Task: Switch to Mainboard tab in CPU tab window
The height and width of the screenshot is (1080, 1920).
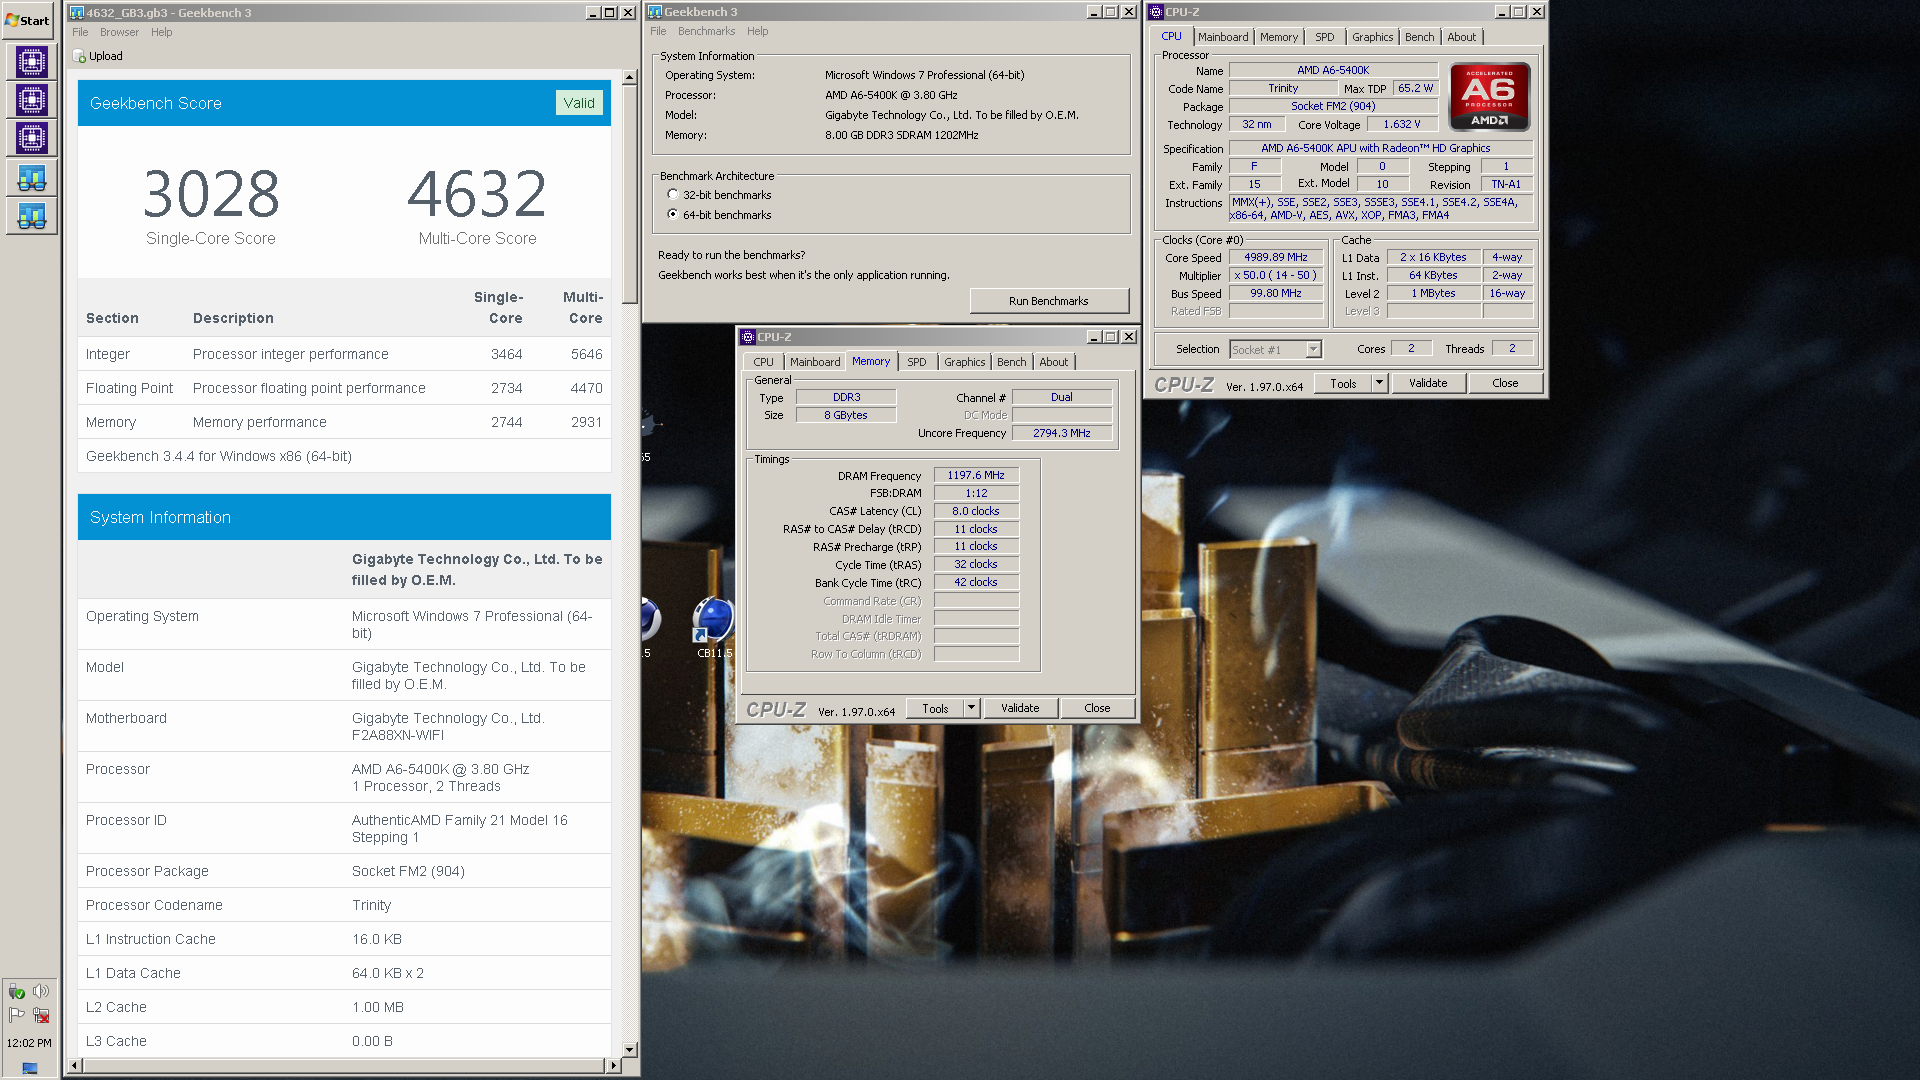Action: pyautogui.click(x=1223, y=37)
